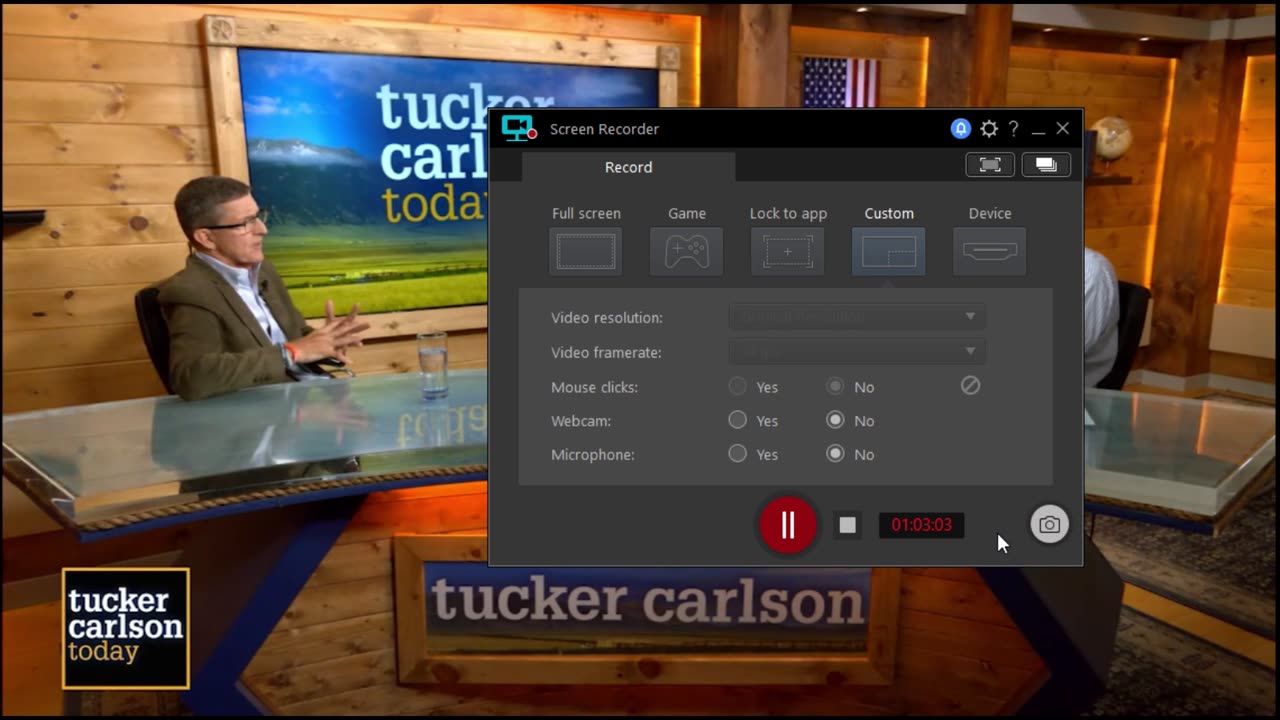Pause the recording with the red button
1280x720 pixels.
pyautogui.click(x=788, y=525)
